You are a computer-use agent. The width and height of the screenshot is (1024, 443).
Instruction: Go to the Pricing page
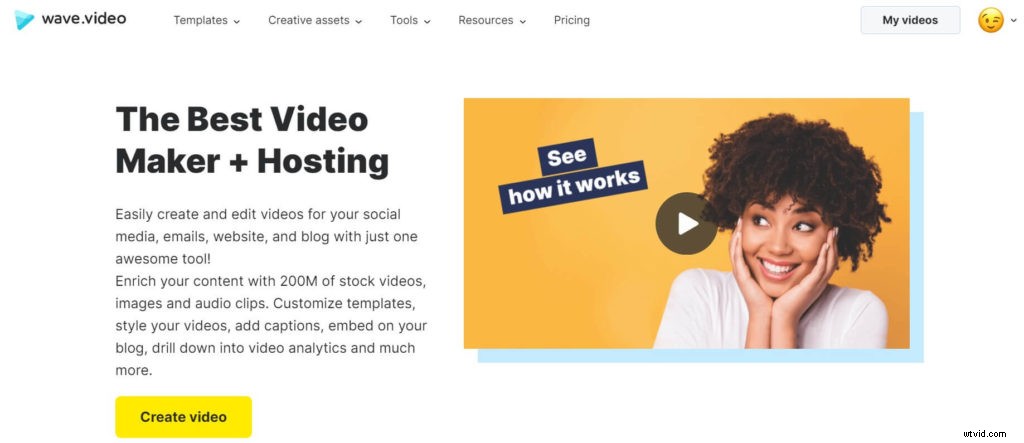click(x=571, y=20)
